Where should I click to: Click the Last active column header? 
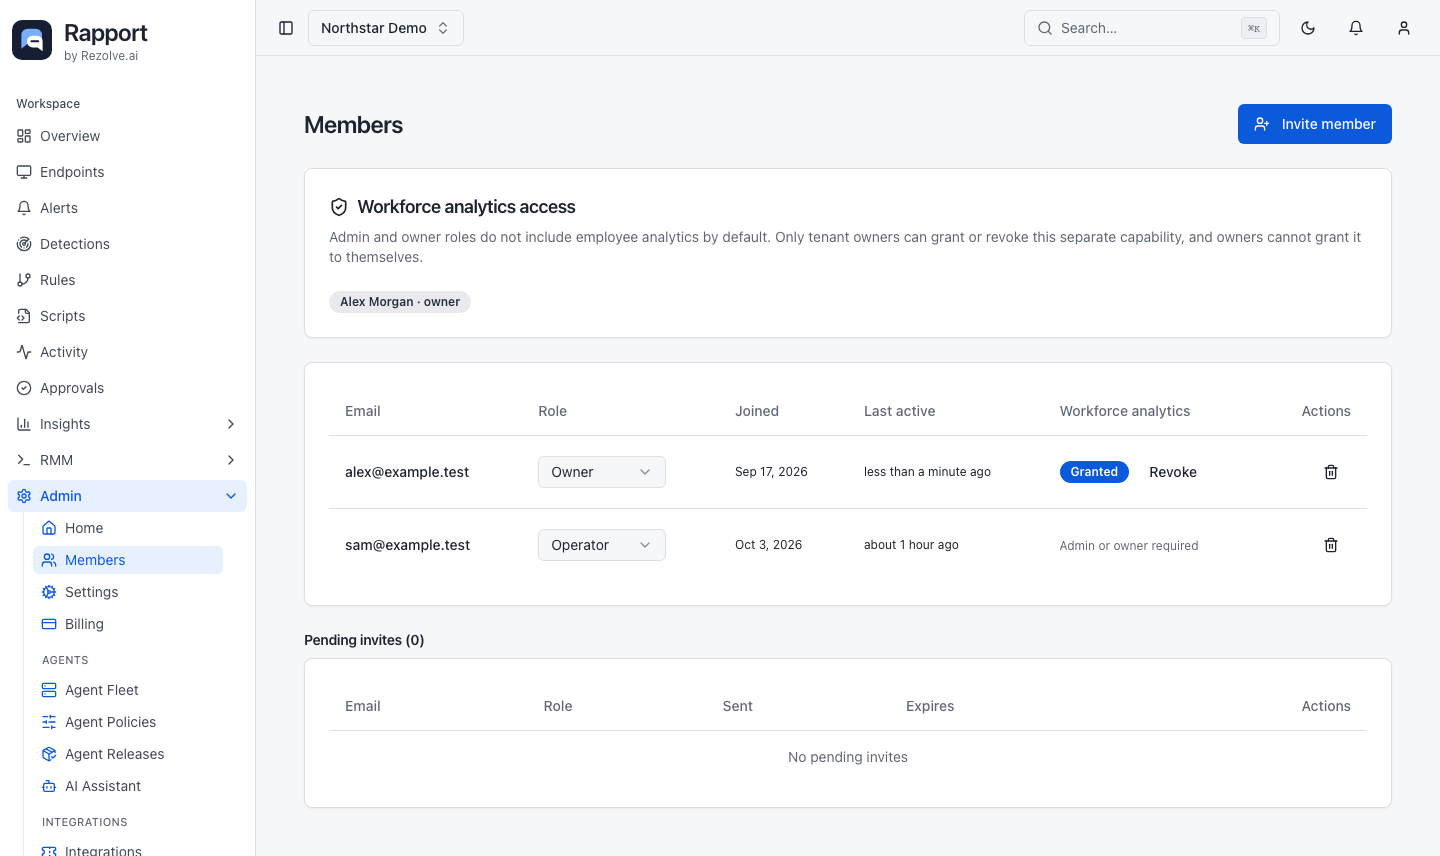point(900,411)
